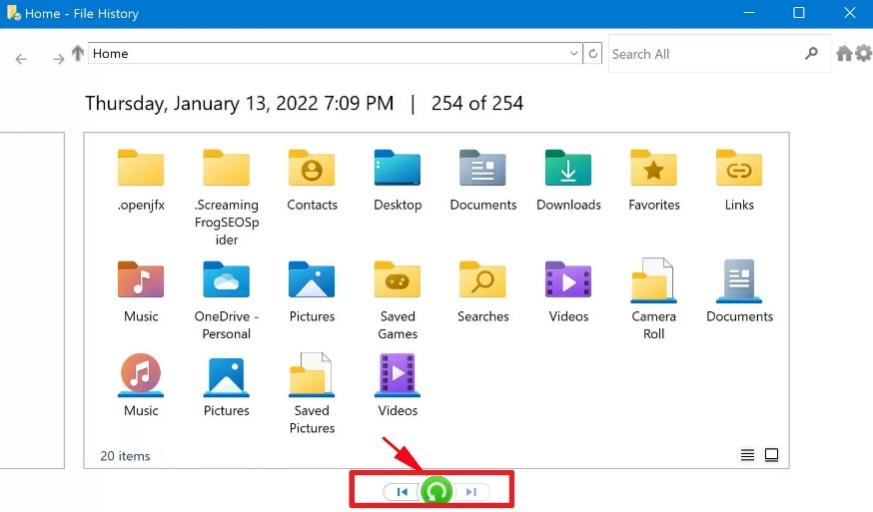Viewport: 873px width, 512px height.
Task: Open the Downloads folder
Action: click(568, 181)
